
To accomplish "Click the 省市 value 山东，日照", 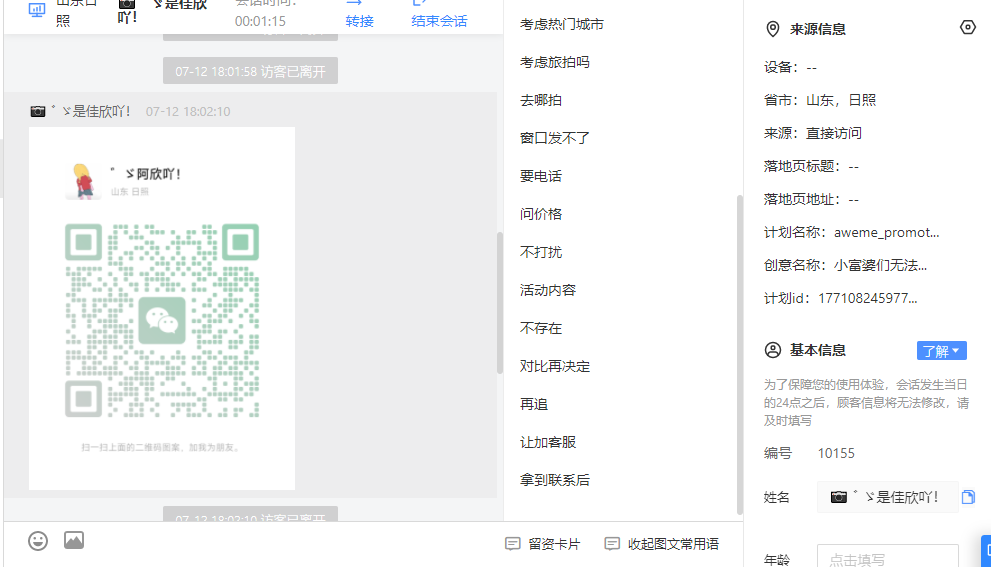I will pos(841,100).
